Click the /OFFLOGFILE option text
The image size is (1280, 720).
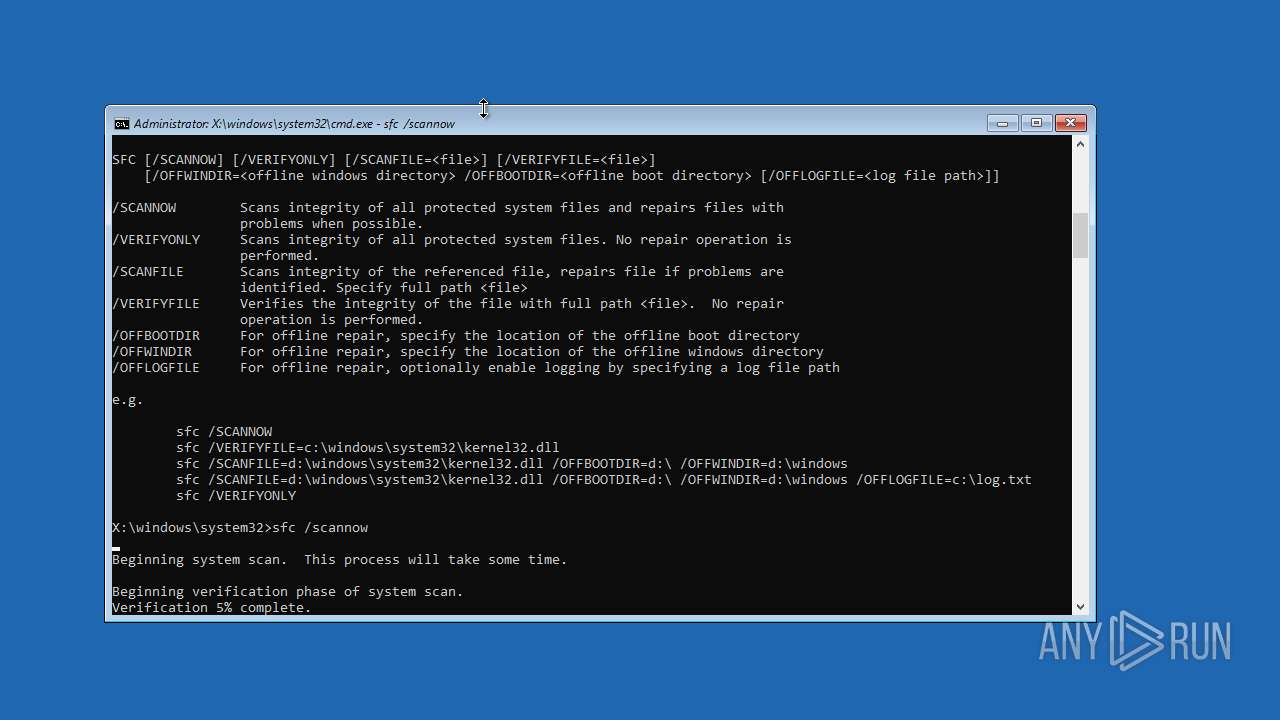[x=156, y=368]
